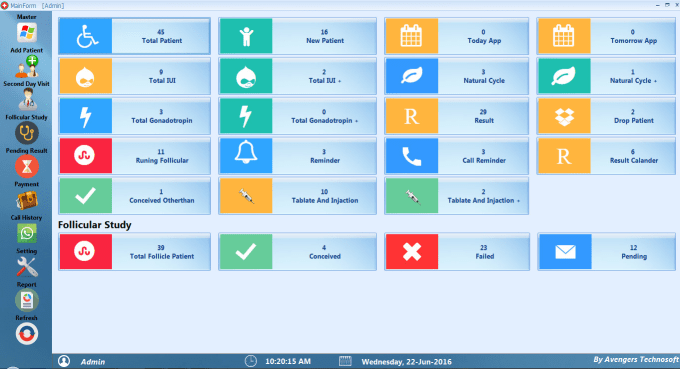
Task: Open the 3 Call Reminder tile
Action: tap(456, 156)
